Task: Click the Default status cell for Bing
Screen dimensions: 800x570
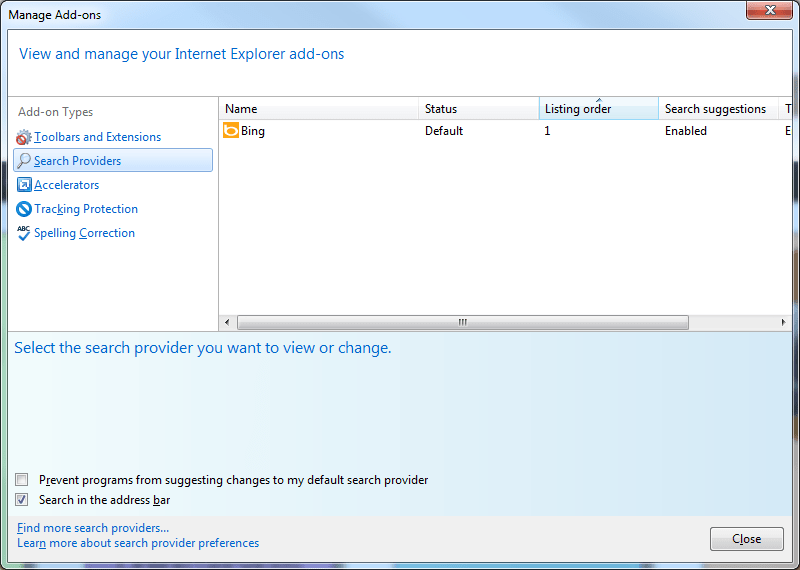Action: 444,131
